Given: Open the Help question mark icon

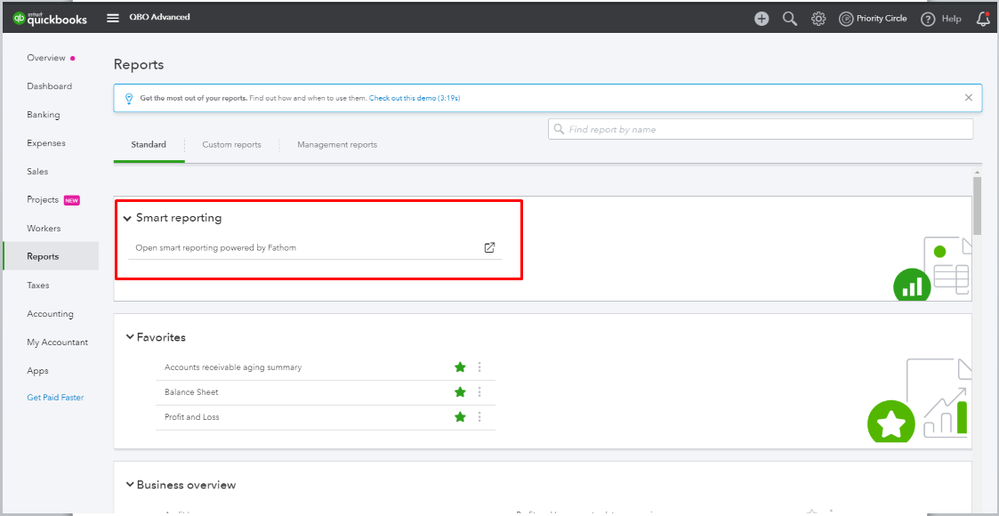Looking at the screenshot, I should coord(928,18).
